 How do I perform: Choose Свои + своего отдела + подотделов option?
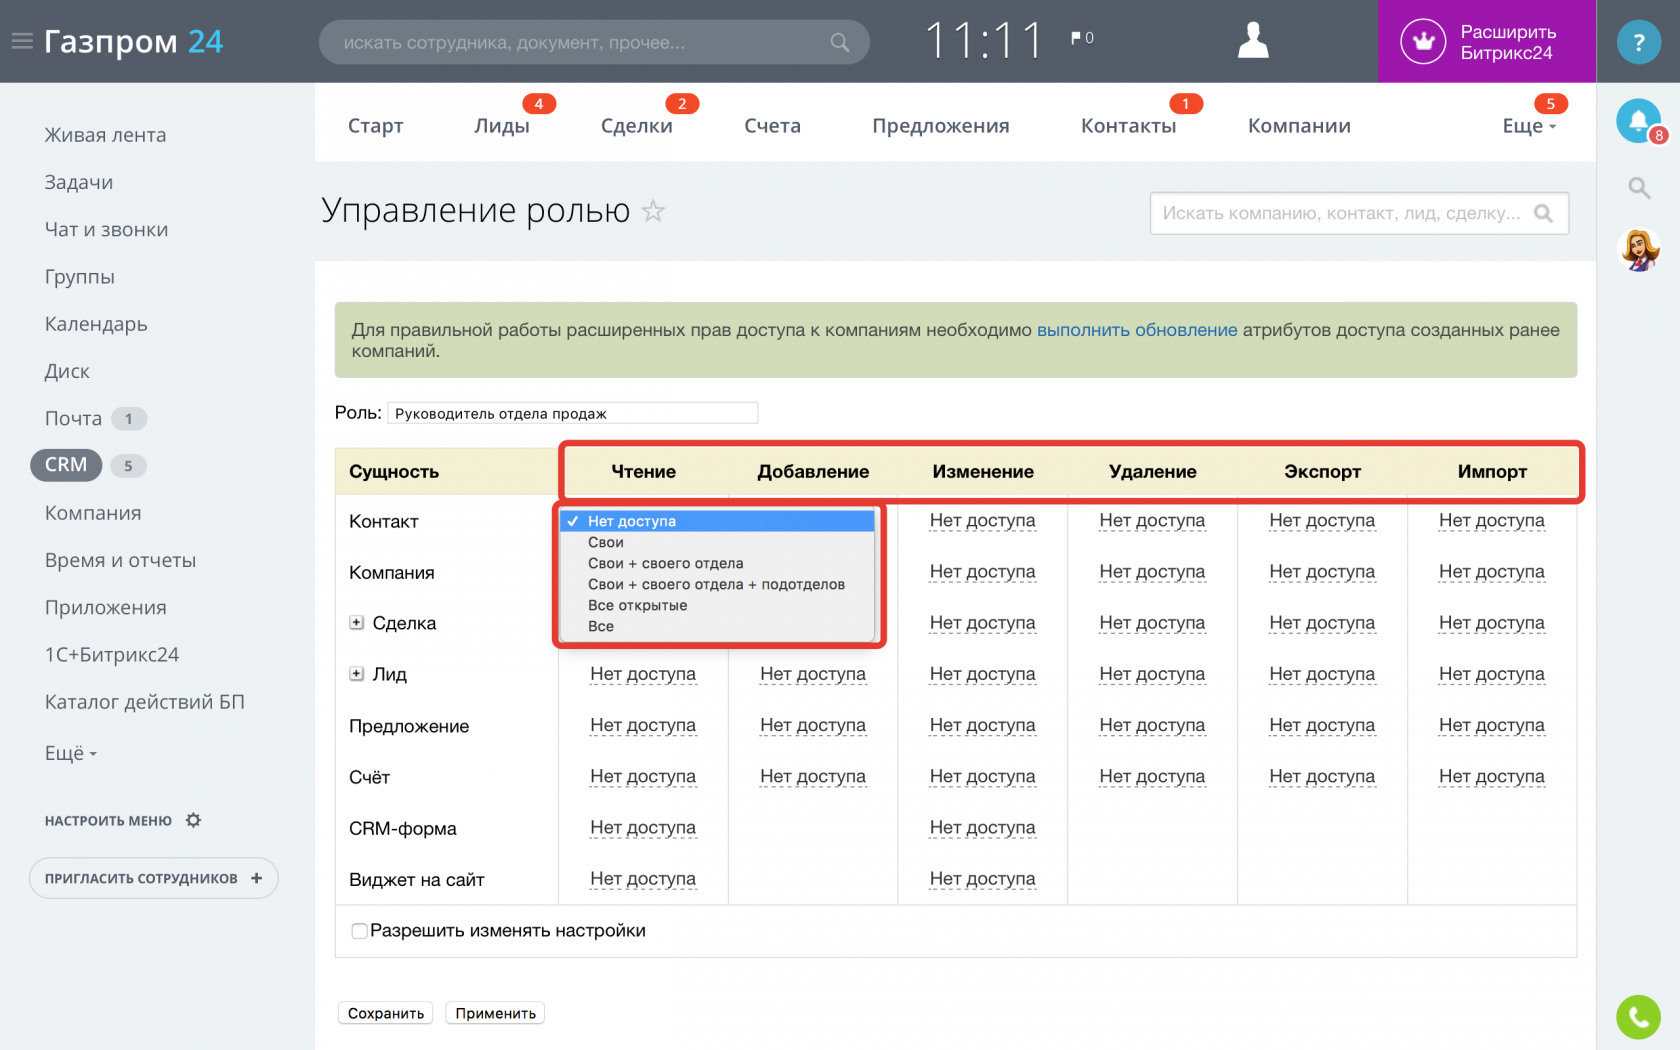[x=717, y=584]
